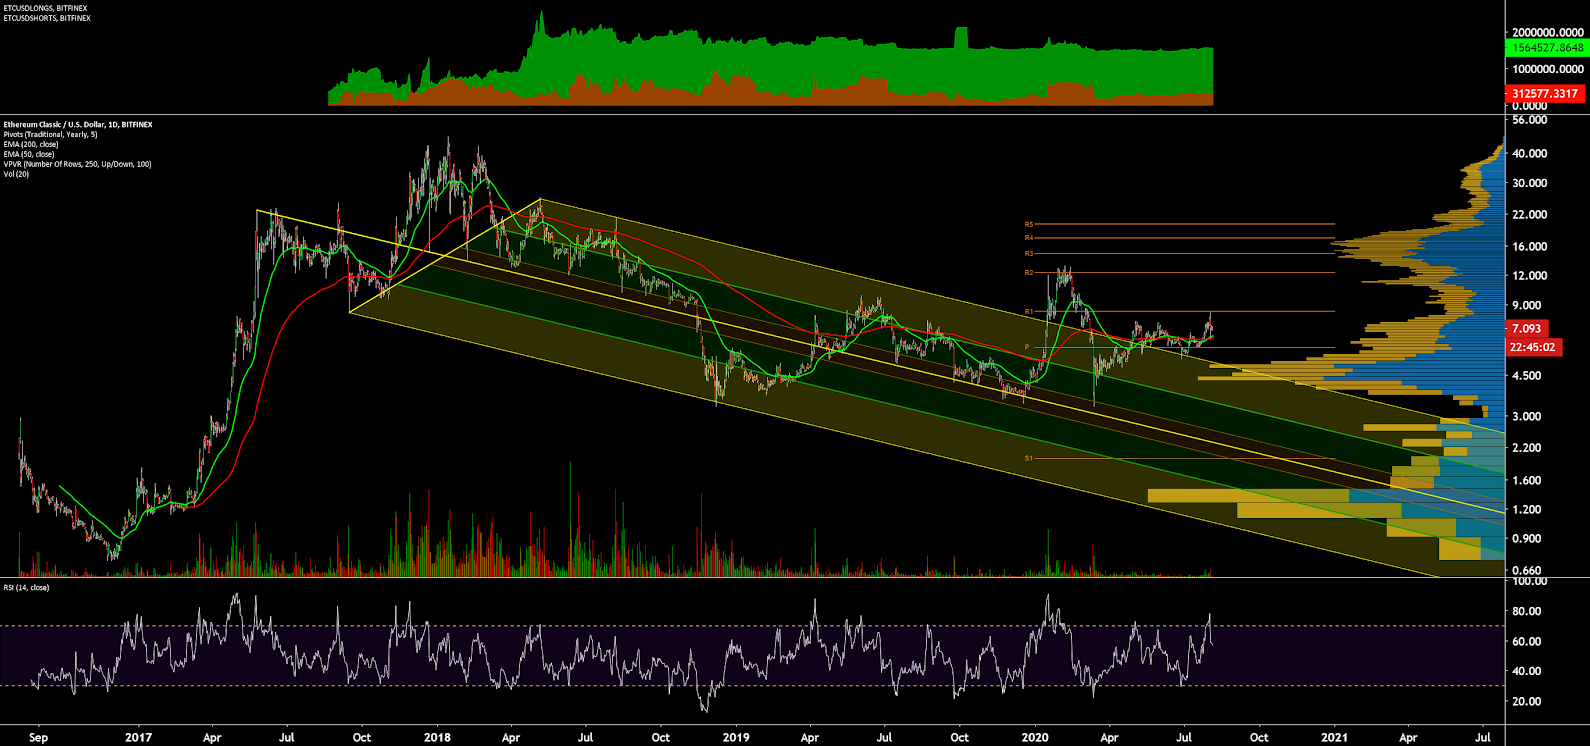Viewport: 1590px width, 746px height.
Task: Select the R2 pivot resistance label
Action: coord(1029,272)
